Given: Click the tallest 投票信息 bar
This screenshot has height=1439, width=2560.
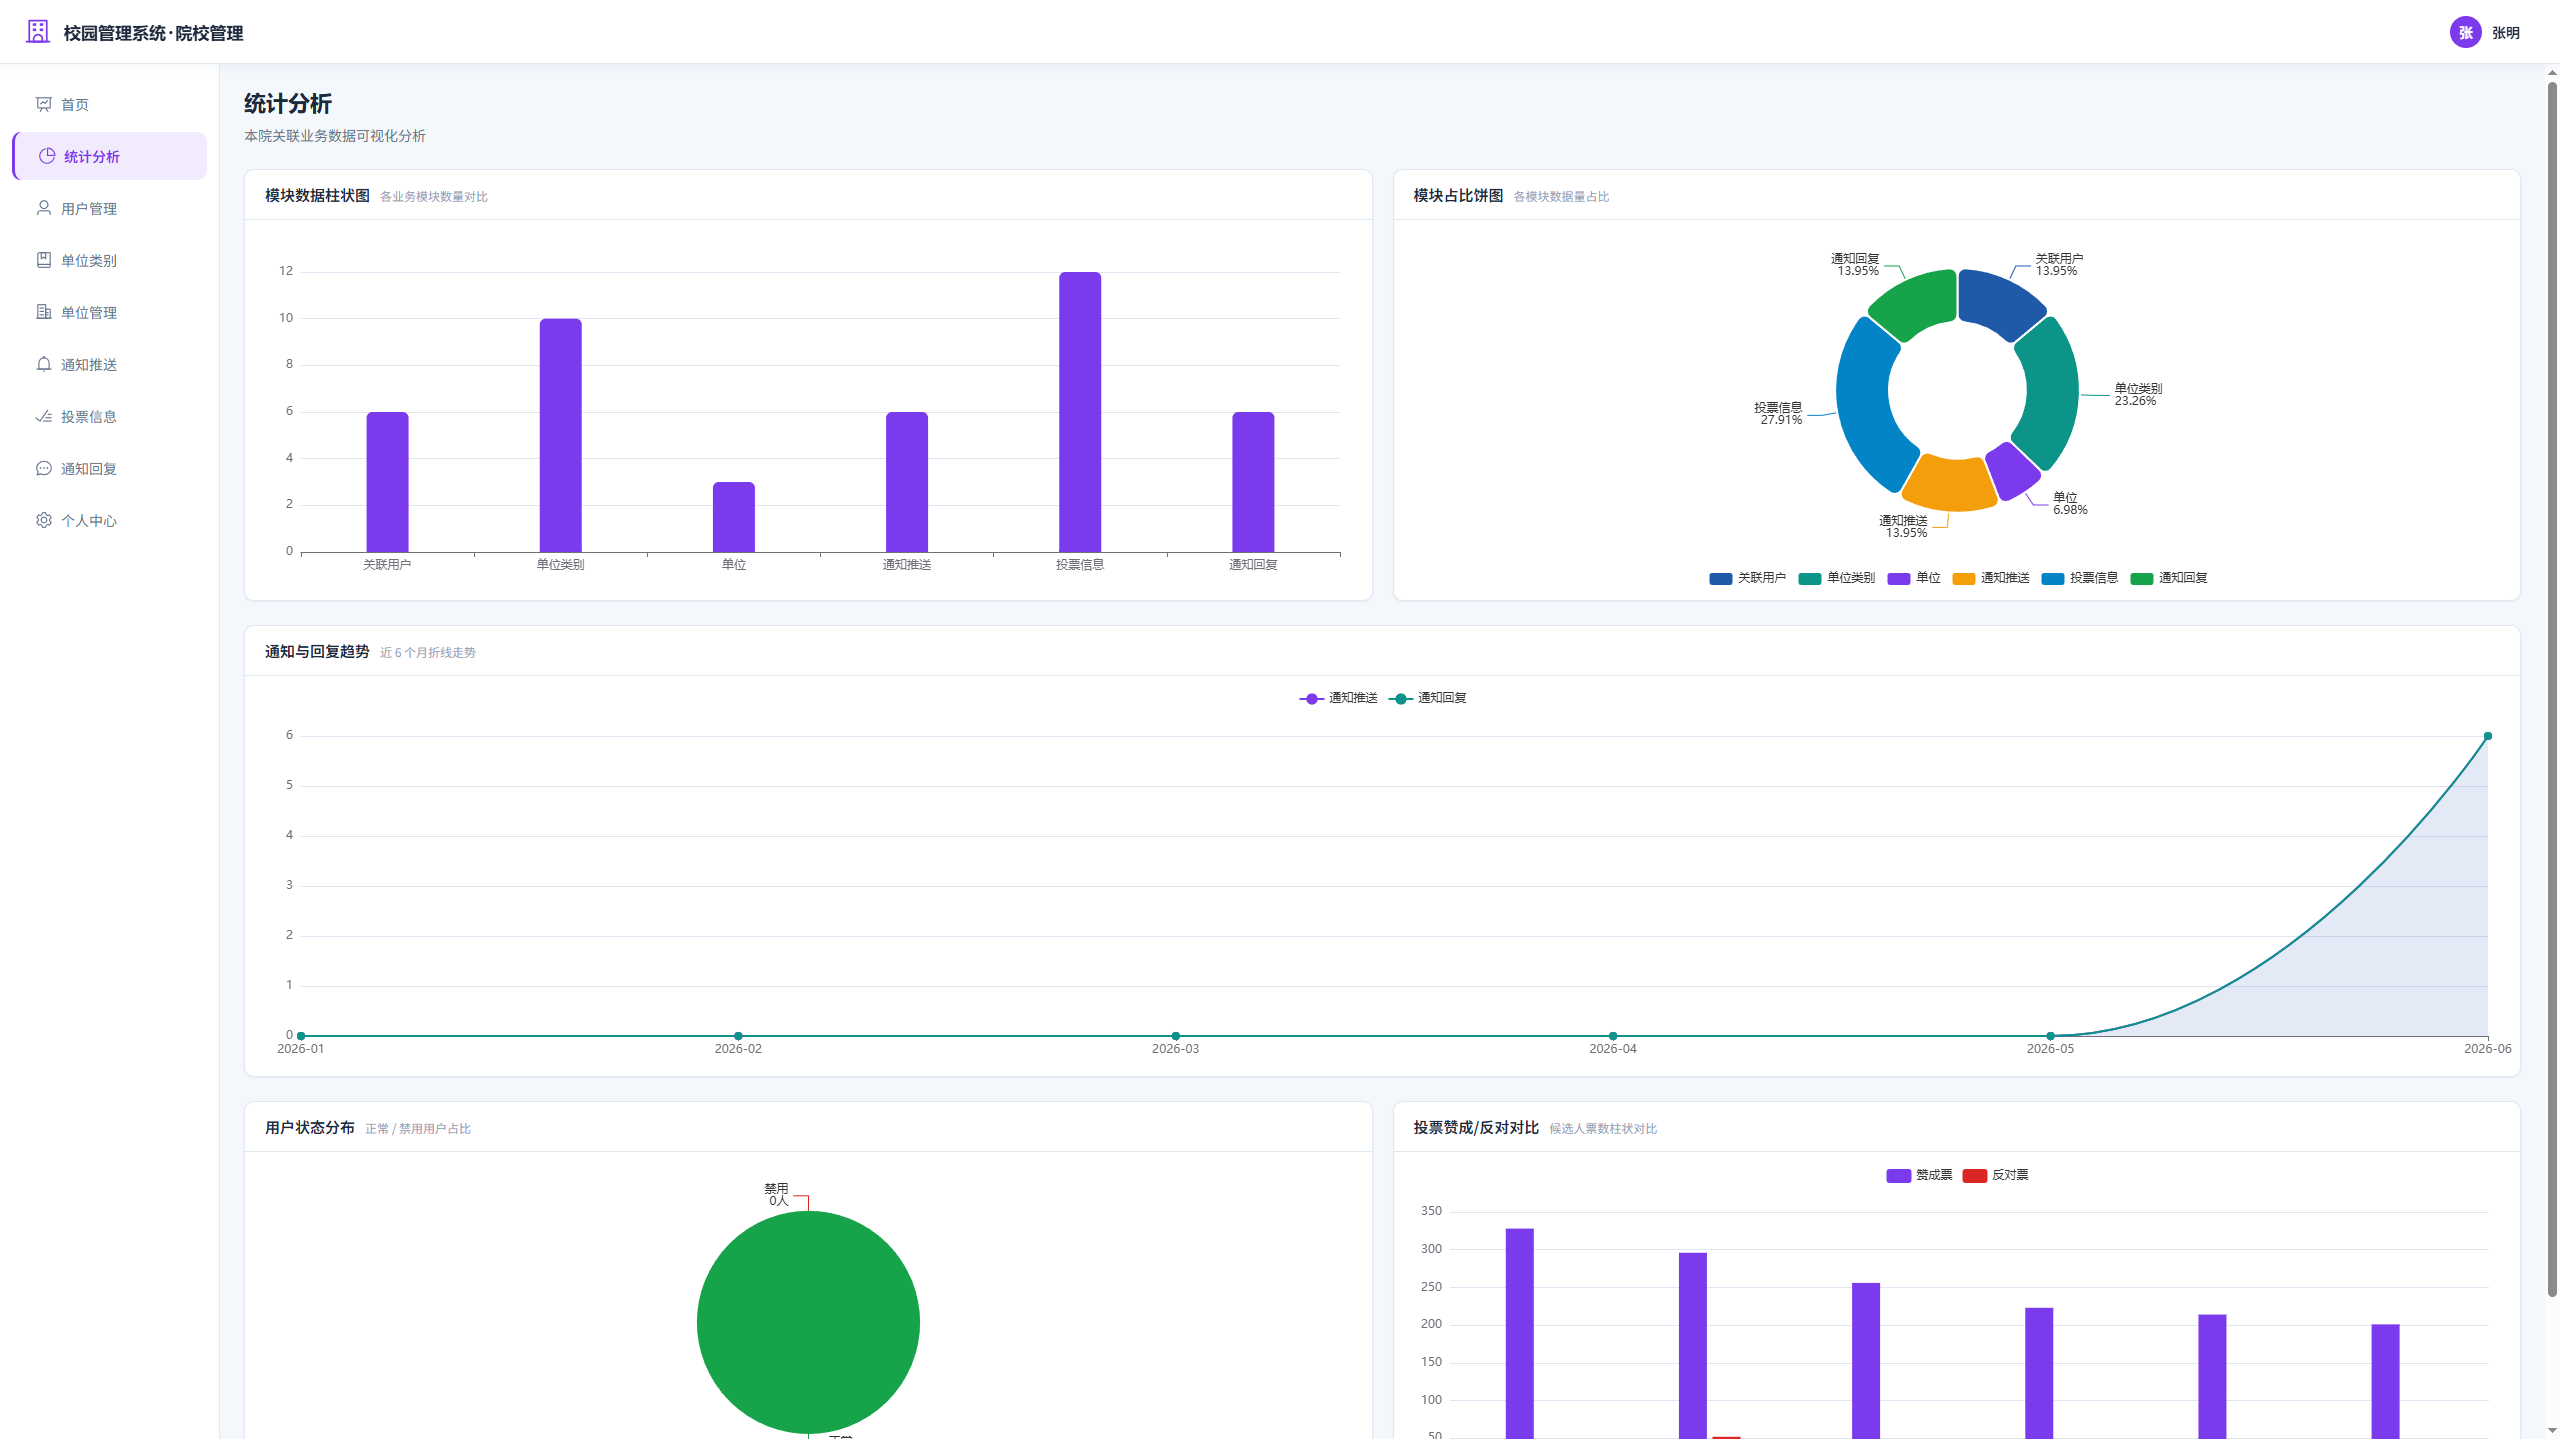Looking at the screenshot, I should (x=1080, y=412).
